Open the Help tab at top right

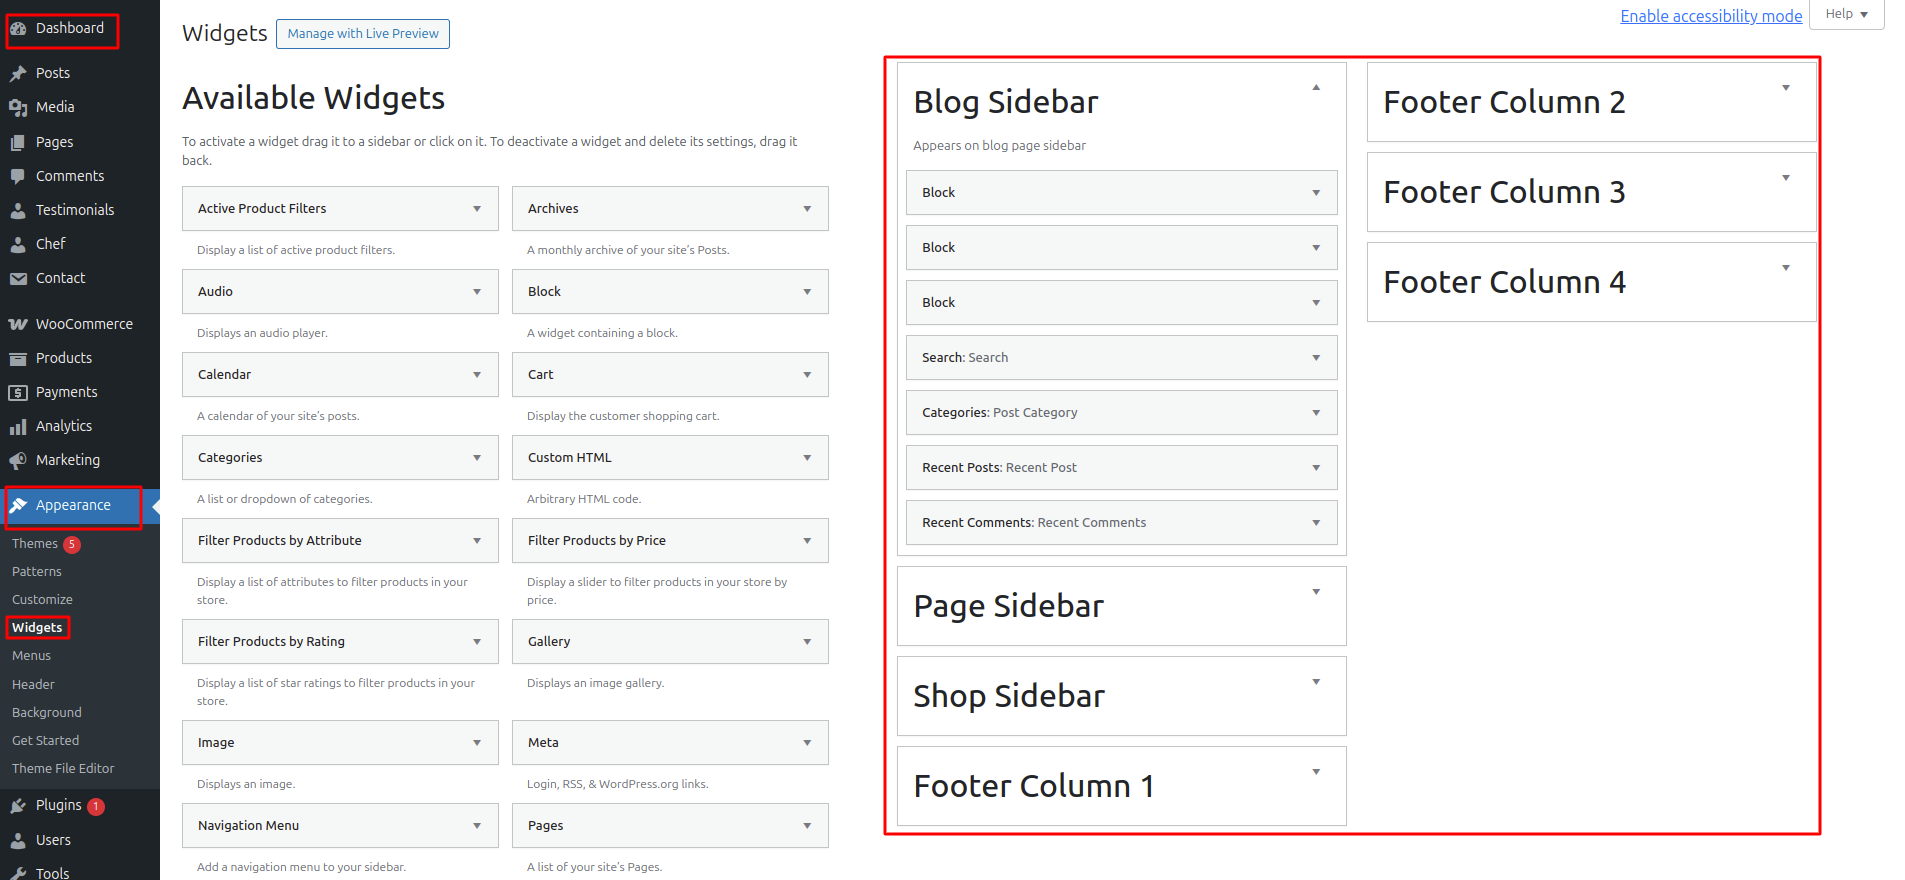[1846, 14]
